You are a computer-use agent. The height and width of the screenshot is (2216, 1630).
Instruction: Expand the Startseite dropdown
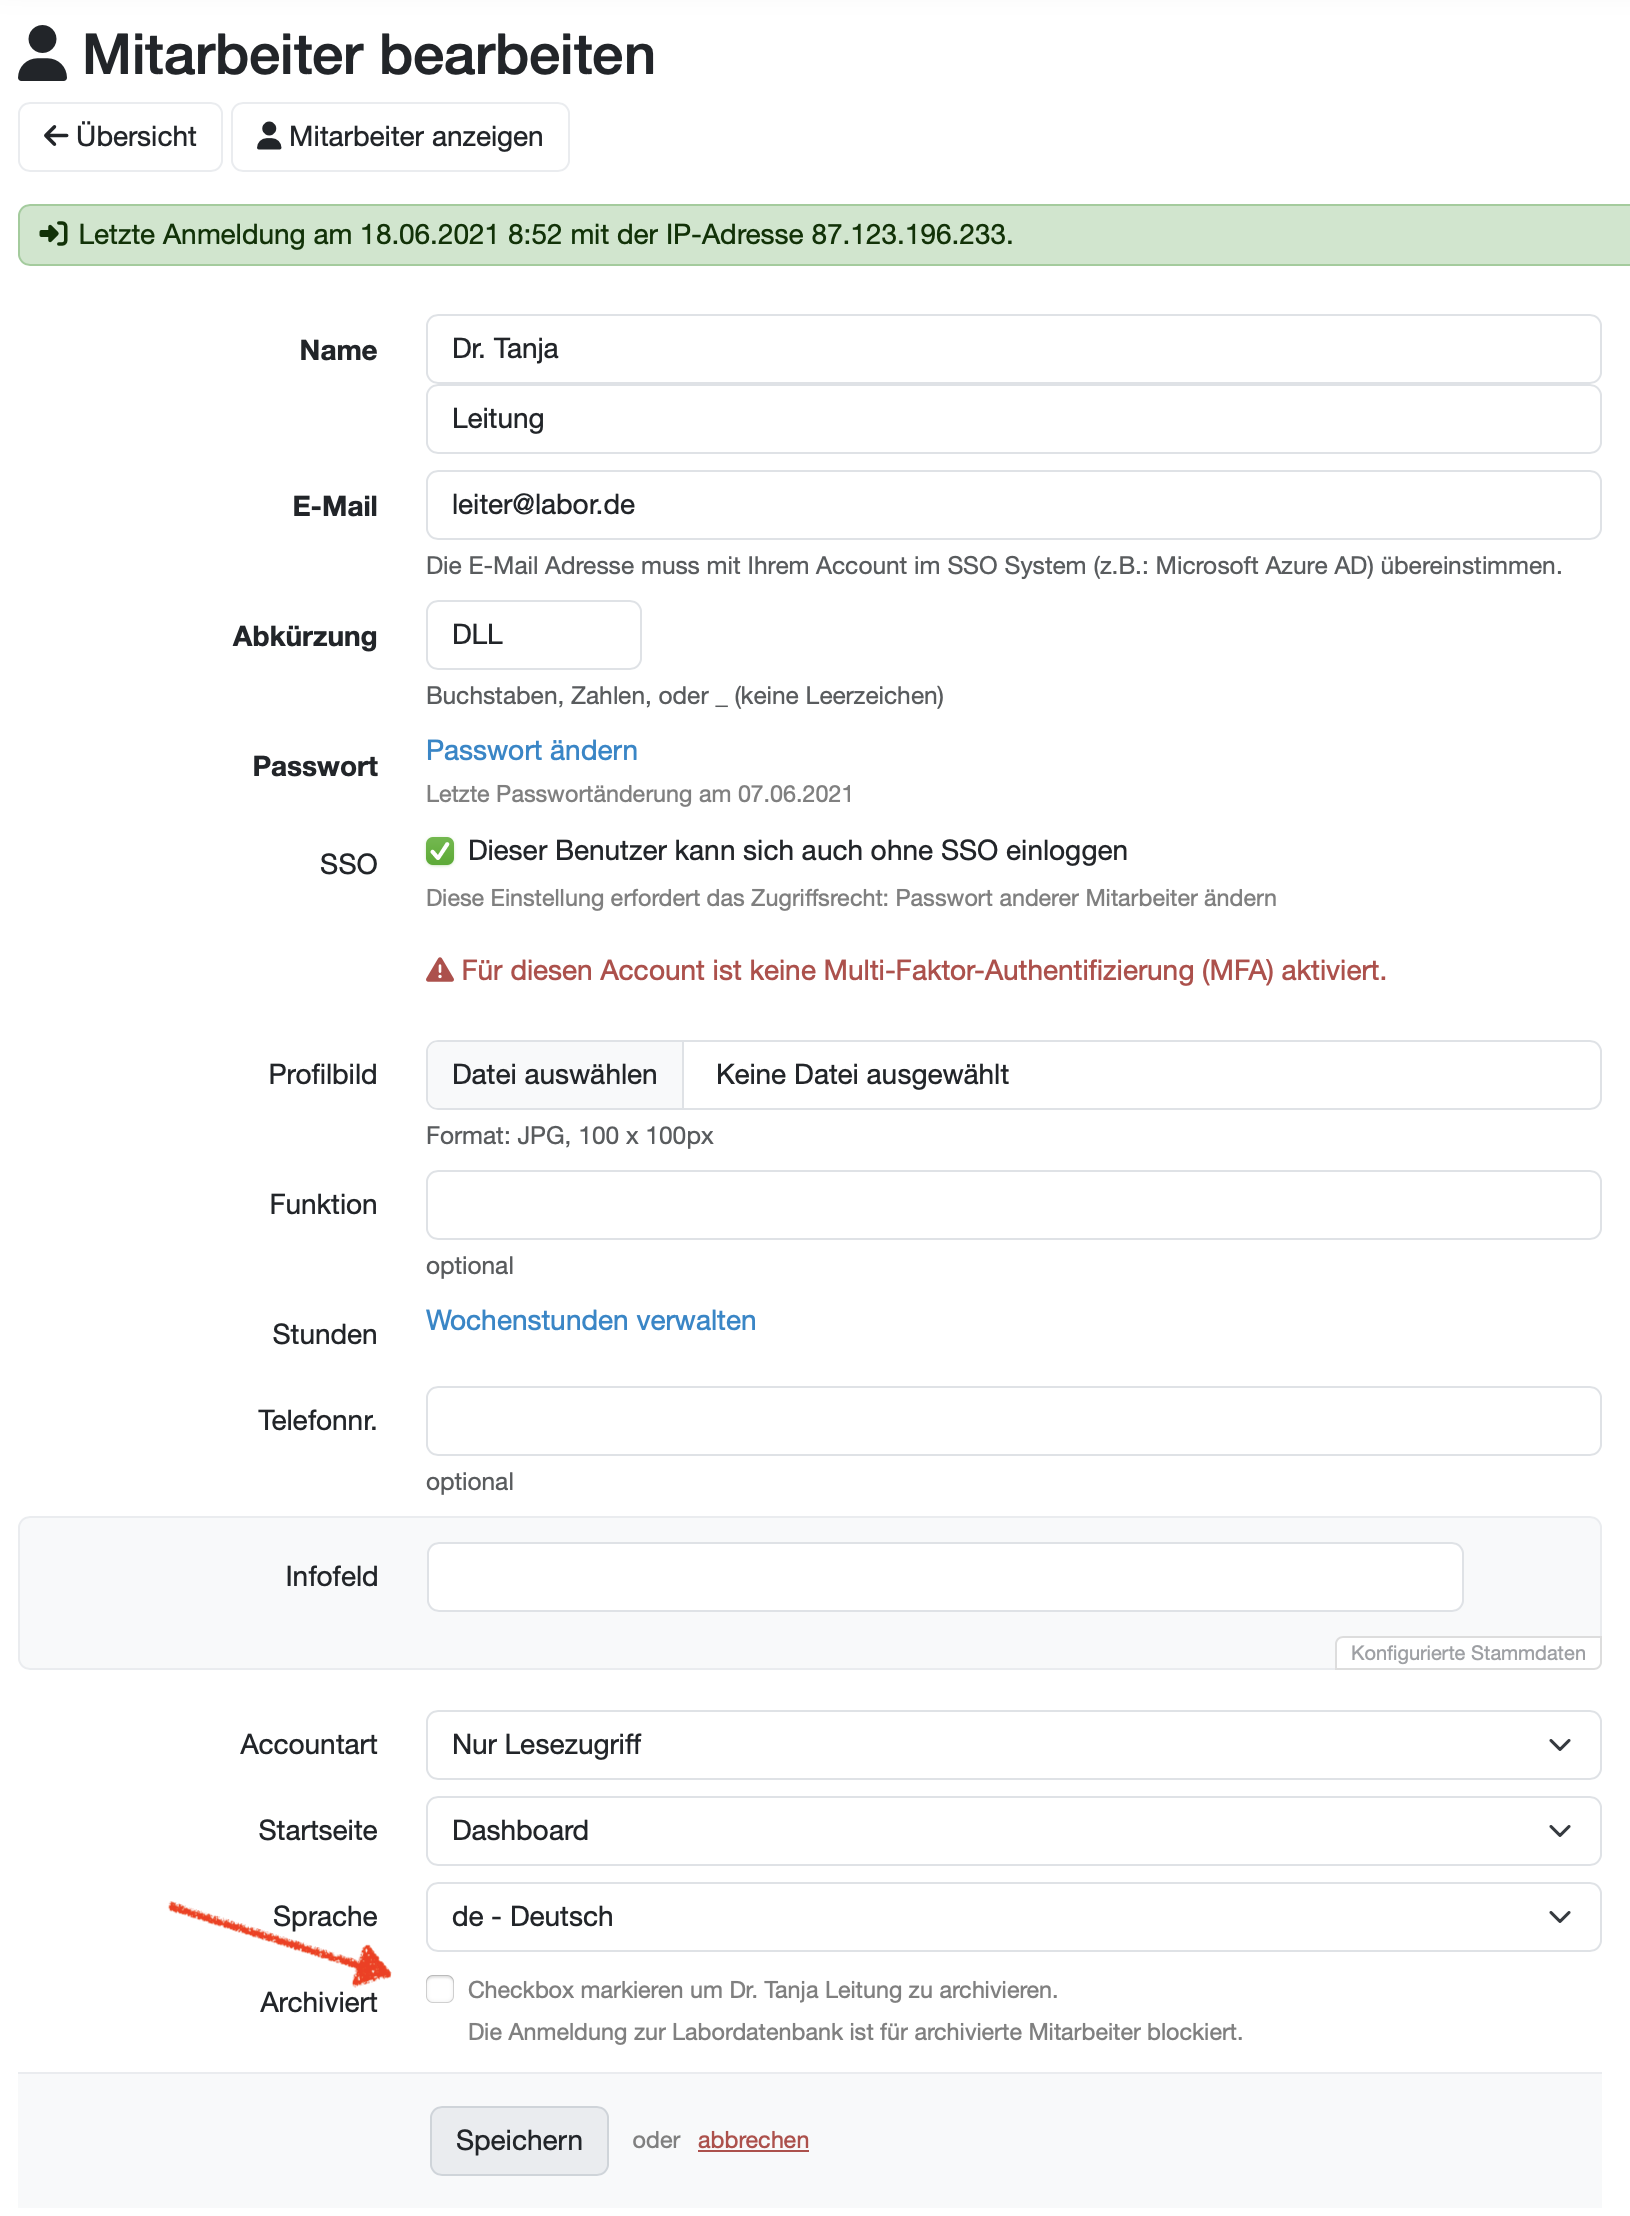click(x=1012, y=1831)
